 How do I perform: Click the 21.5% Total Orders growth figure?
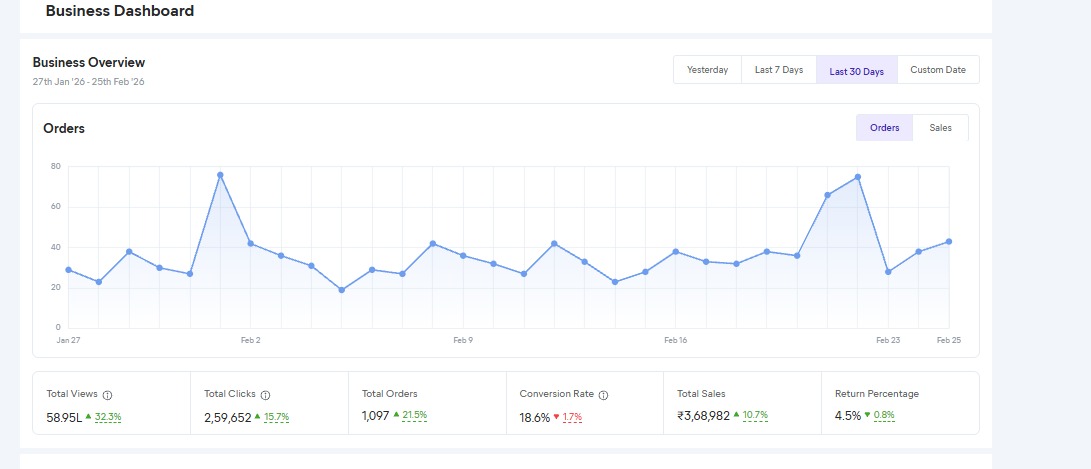414,416
